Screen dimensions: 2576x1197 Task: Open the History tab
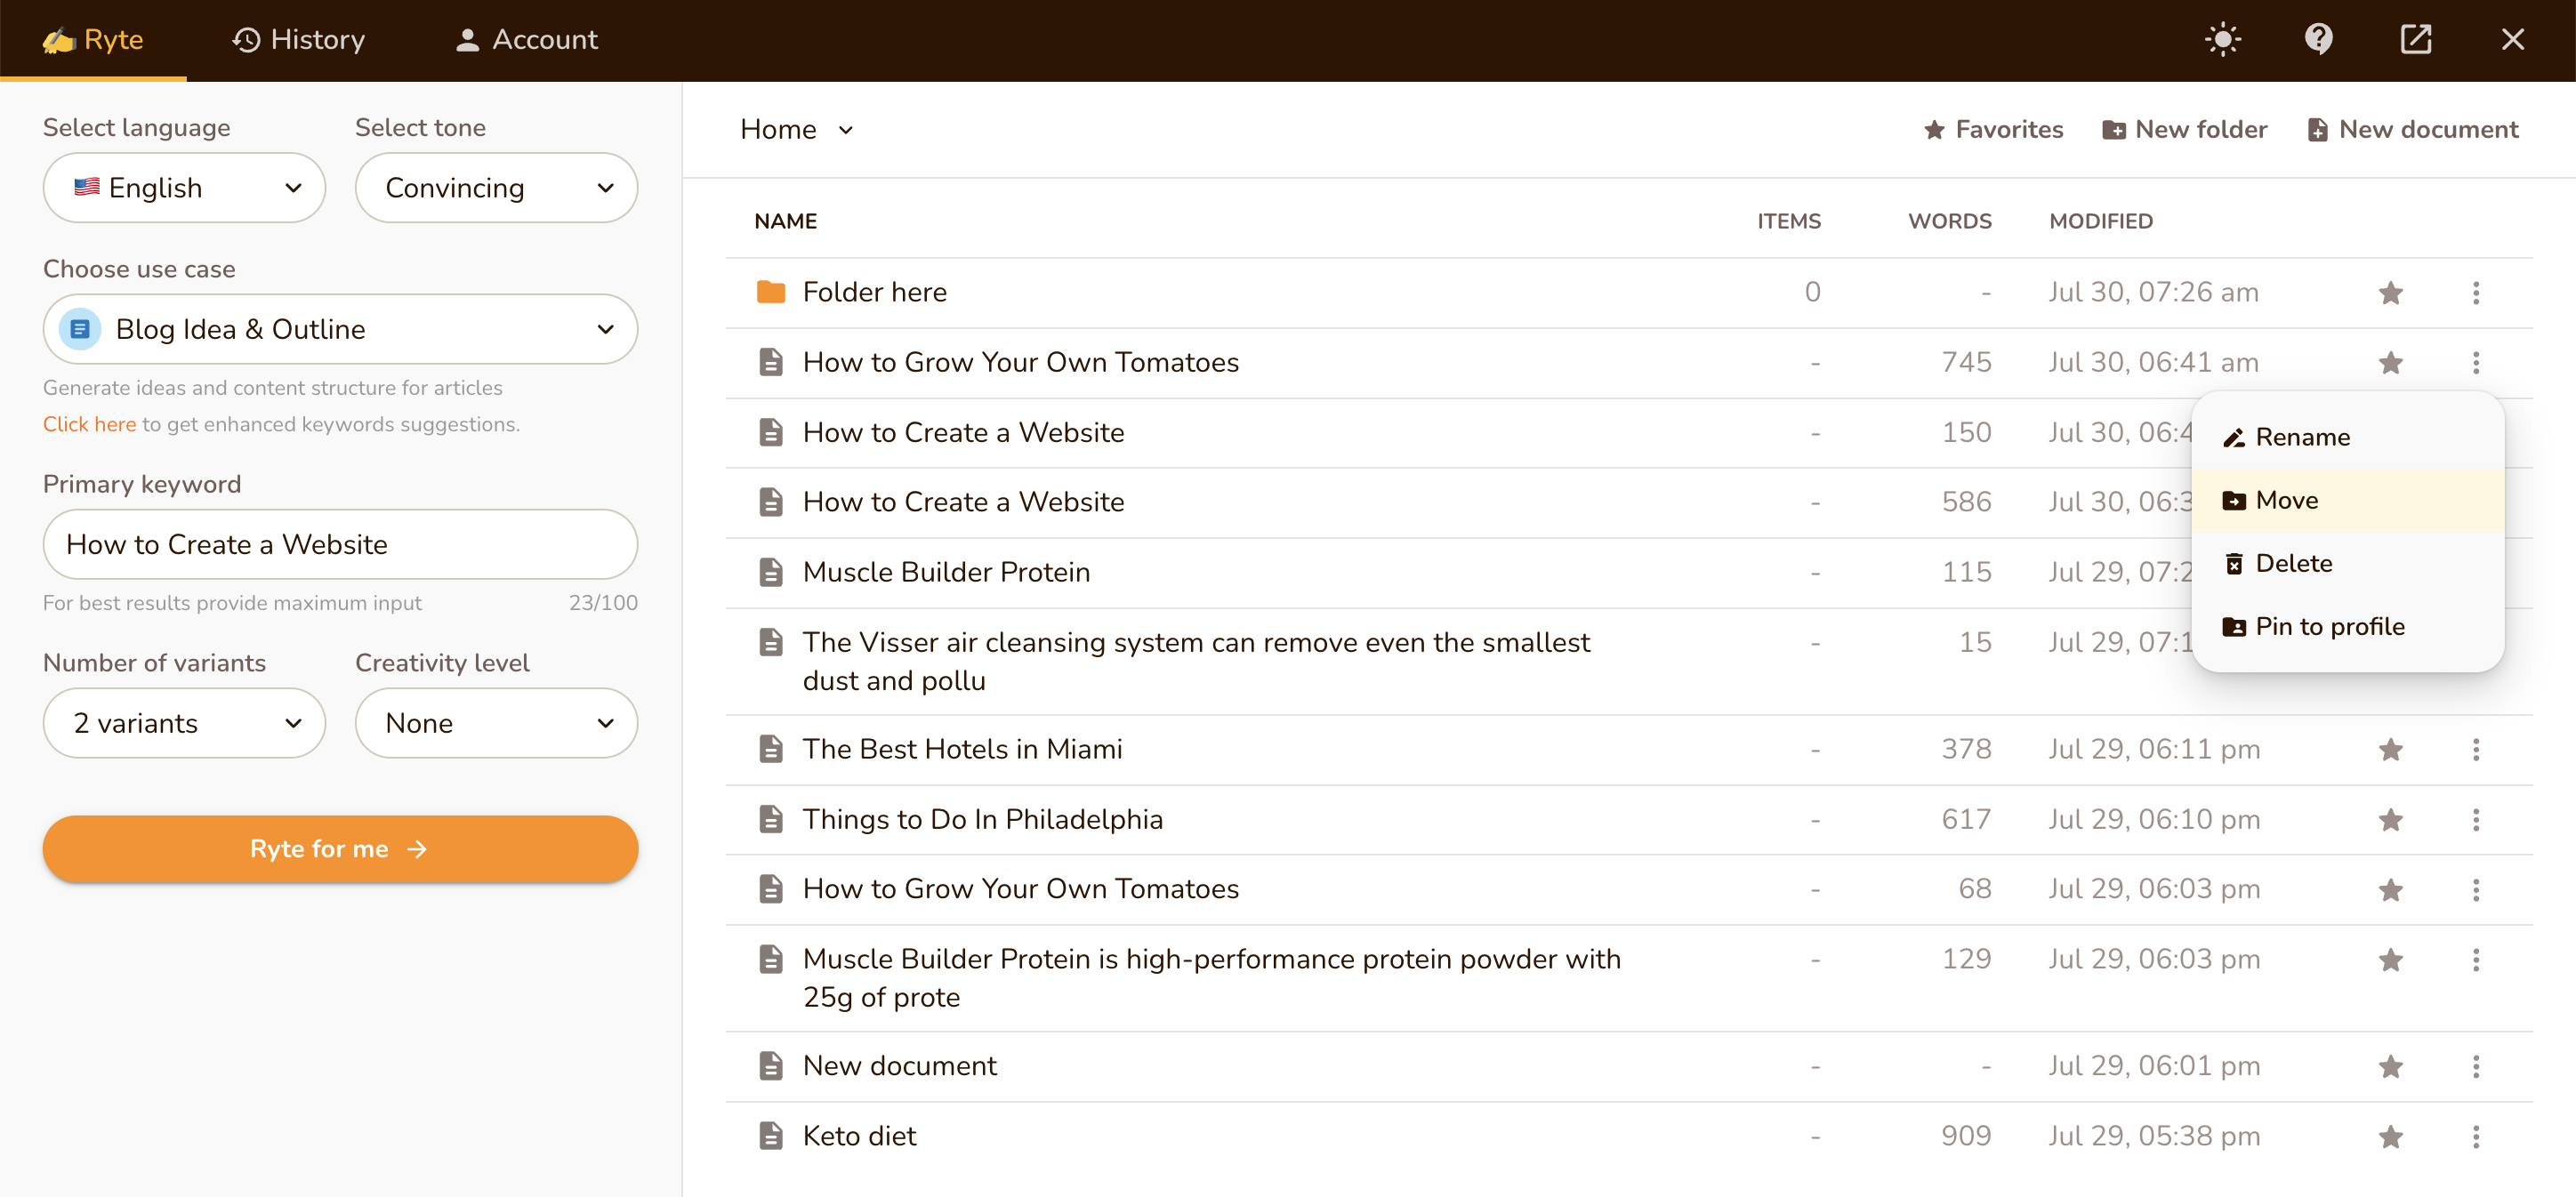pos(298,40)
